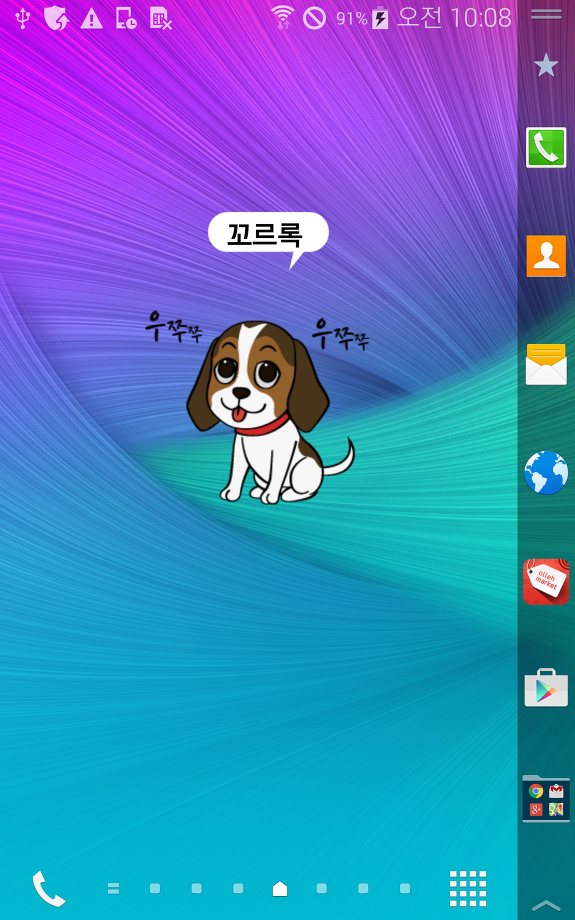
Task: Go to the home page indicator
Action: pos(280,888)
